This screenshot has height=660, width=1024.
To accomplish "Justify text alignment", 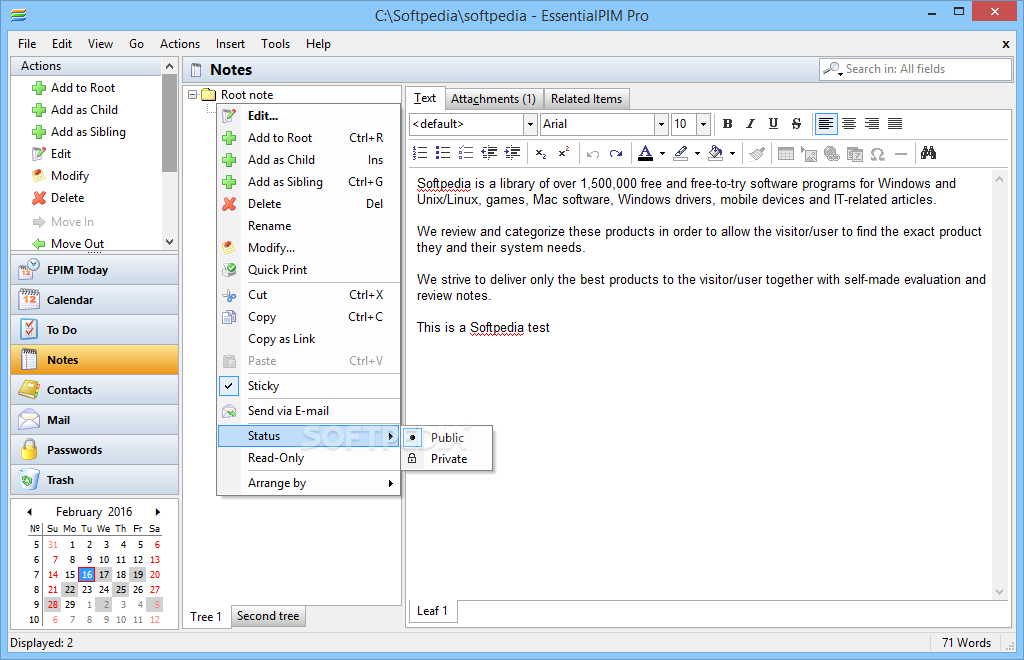I will tap(895, 123).
